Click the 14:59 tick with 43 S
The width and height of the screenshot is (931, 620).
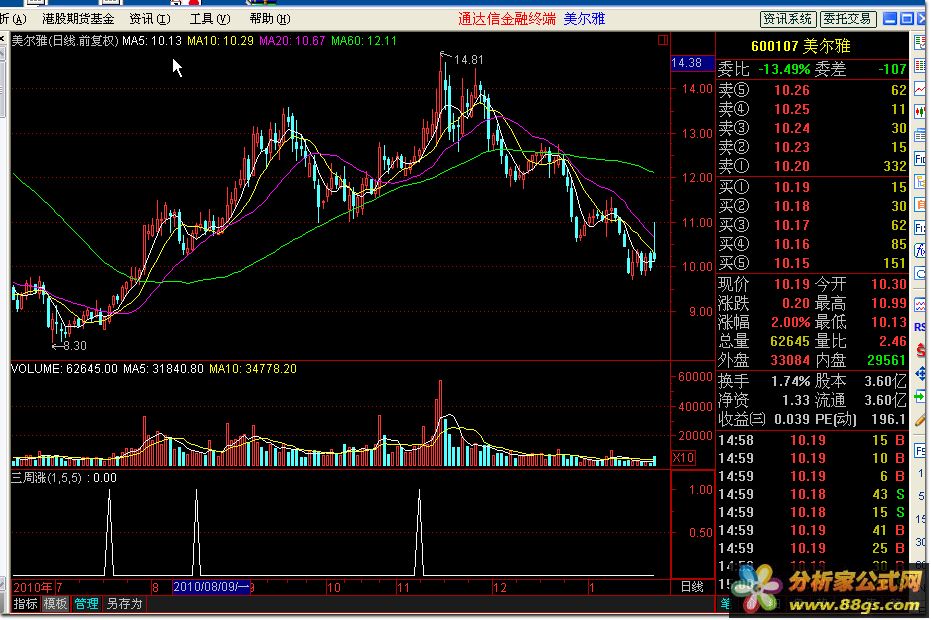[x=812, y=495]
